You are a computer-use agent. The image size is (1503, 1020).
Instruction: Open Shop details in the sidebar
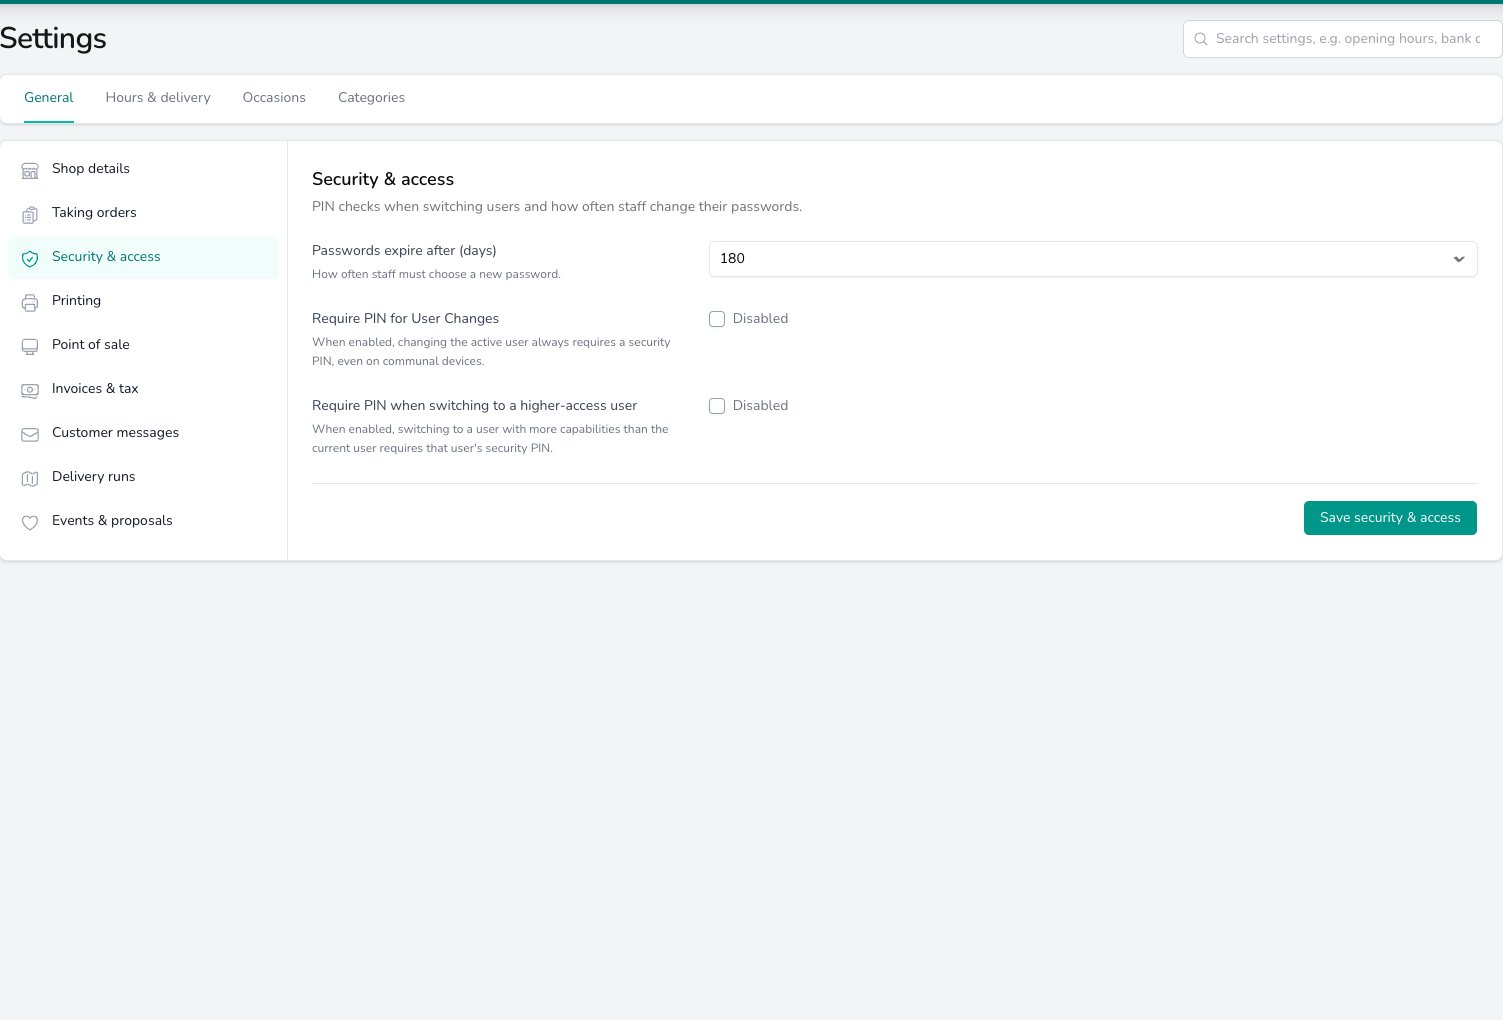point(143,169)
